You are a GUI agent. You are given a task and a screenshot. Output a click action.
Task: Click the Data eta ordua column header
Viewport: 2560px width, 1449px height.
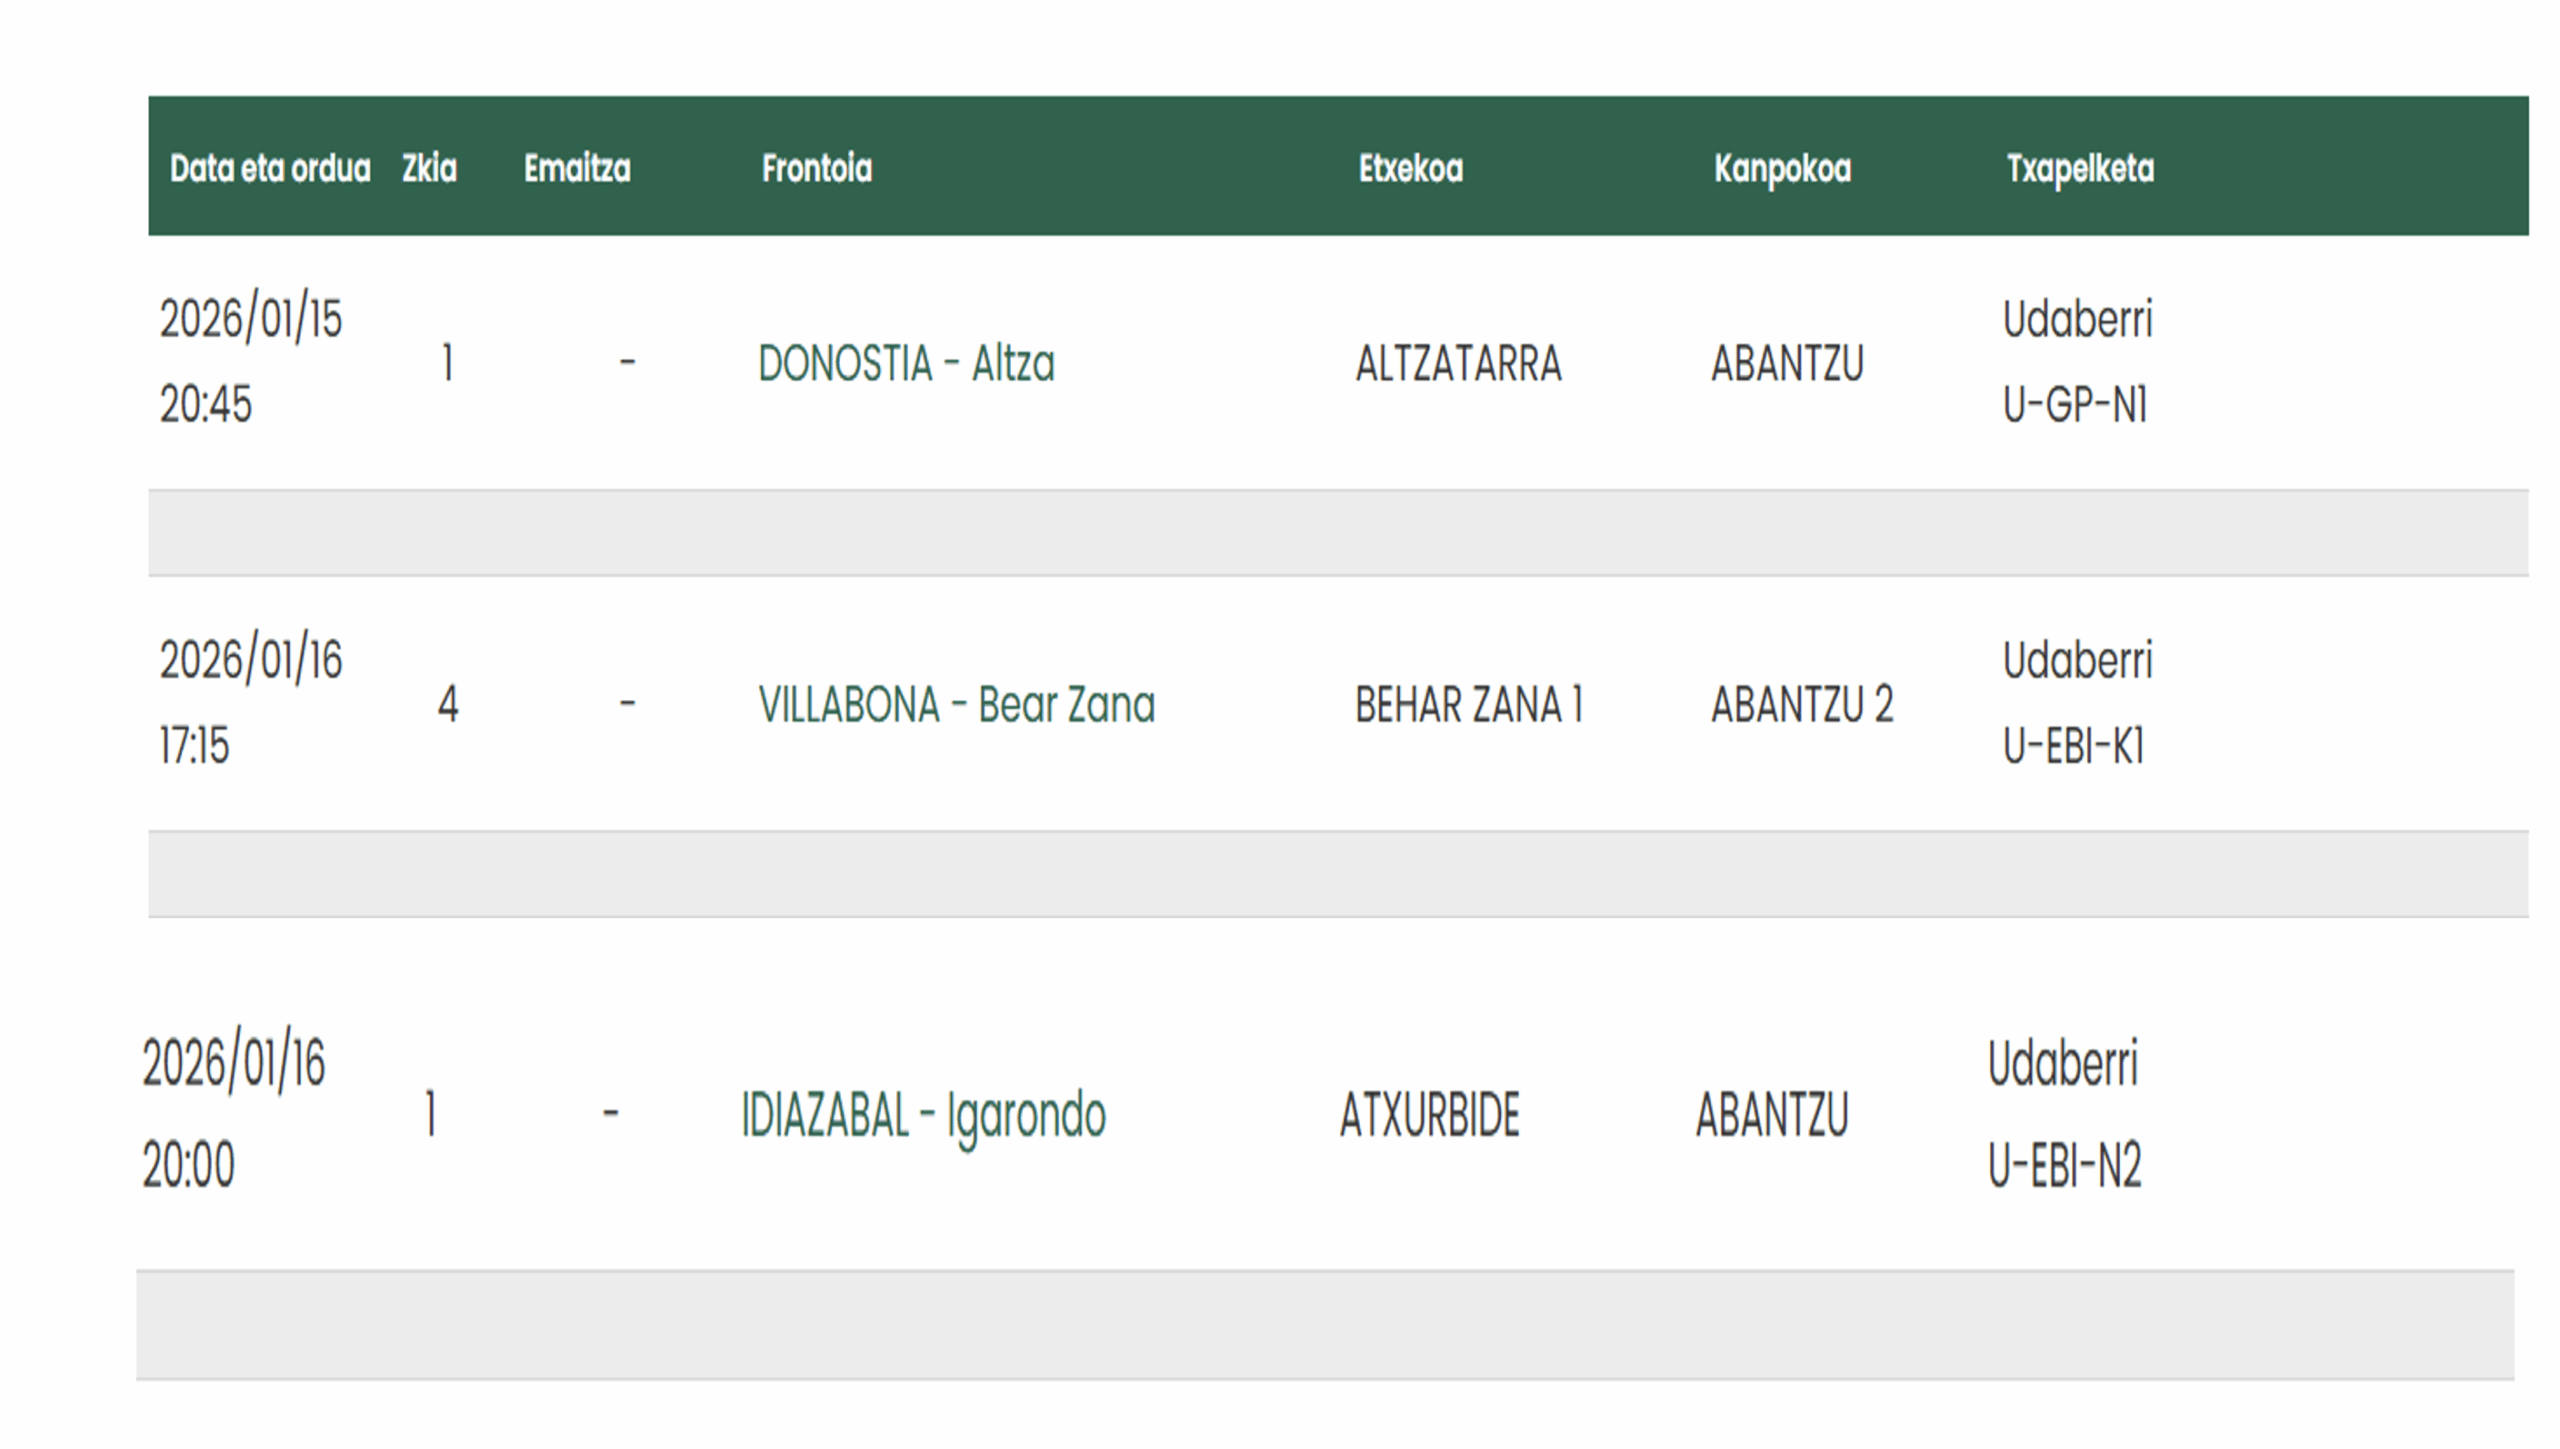(269, 168)
